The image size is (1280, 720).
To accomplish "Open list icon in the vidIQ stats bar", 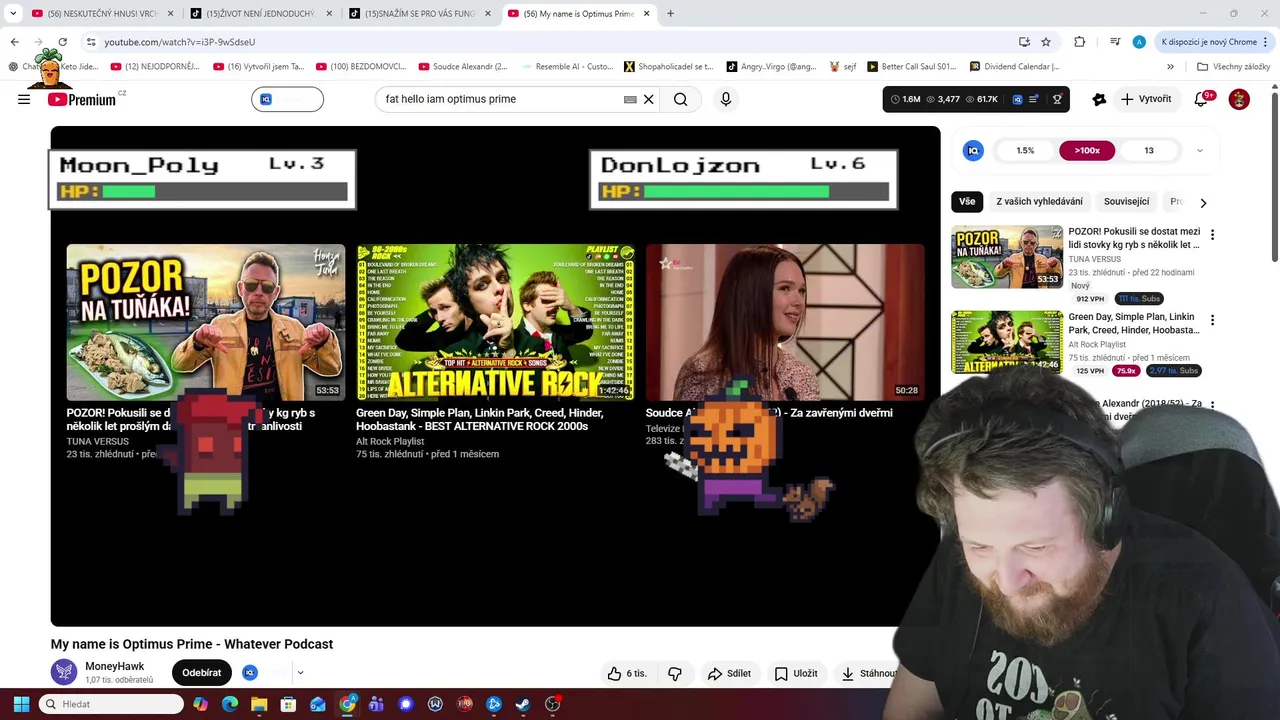I will 1032,99.
